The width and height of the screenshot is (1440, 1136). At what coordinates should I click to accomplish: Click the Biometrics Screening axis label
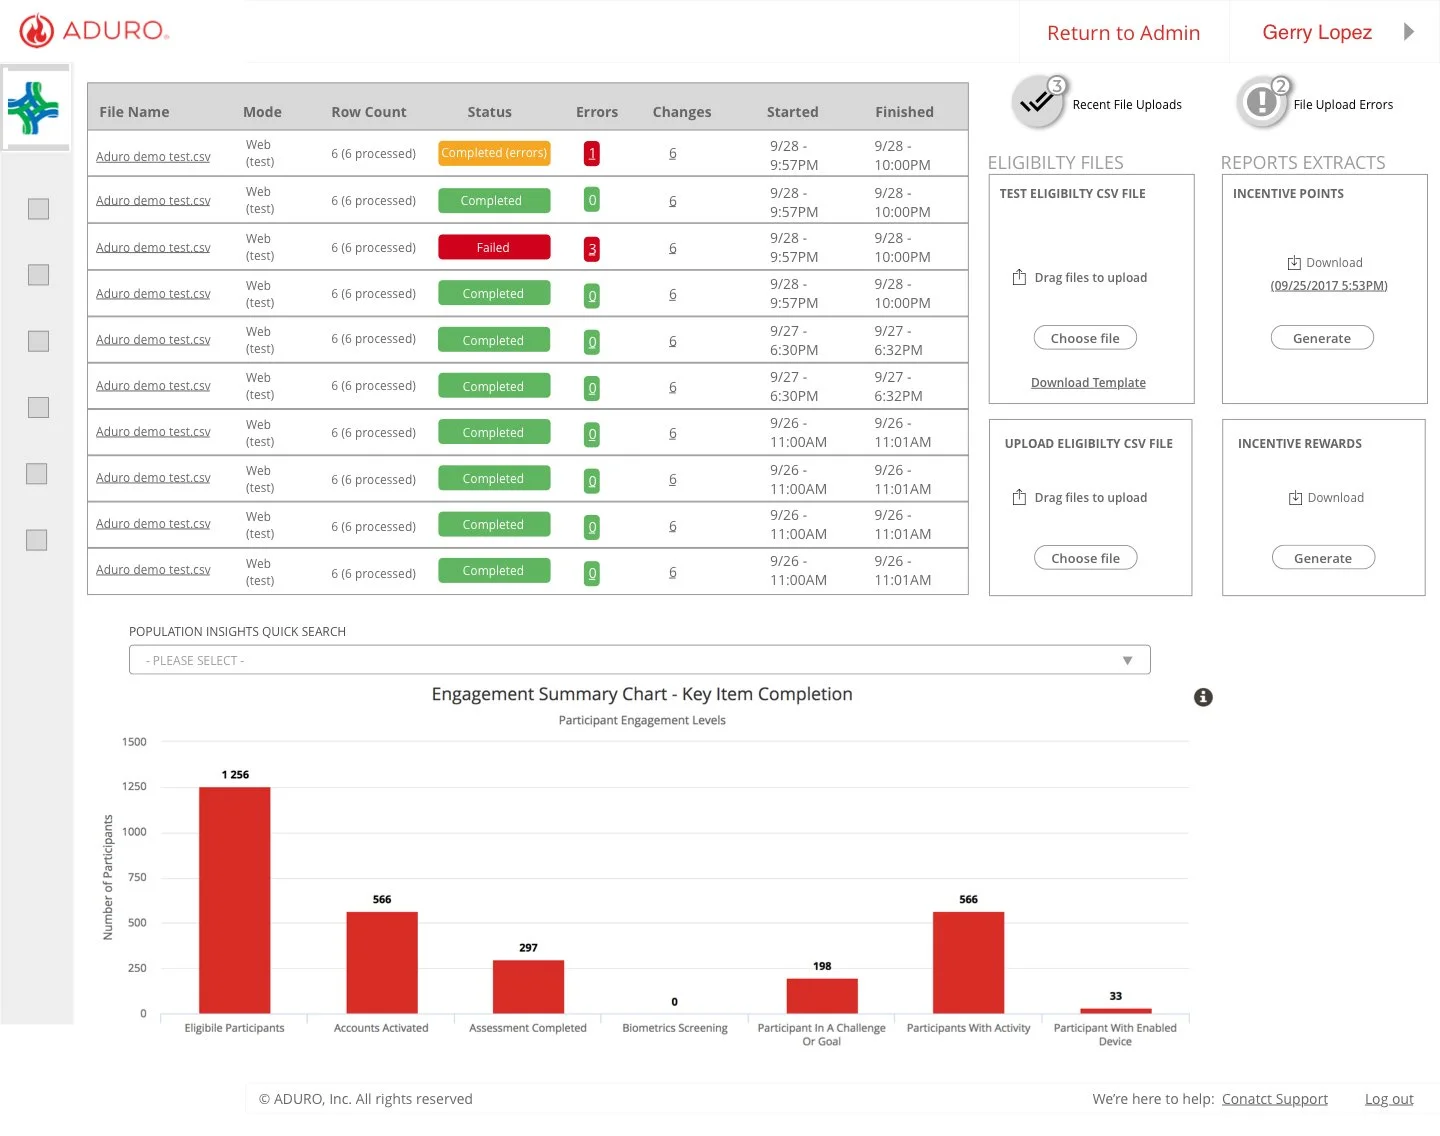675,1028
